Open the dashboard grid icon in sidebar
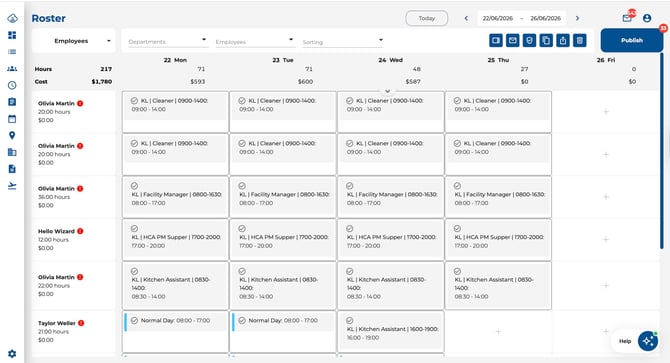Image resolution: width=670 pixels, height=363 pixels. pyautogui.click(x=12, y=35)
